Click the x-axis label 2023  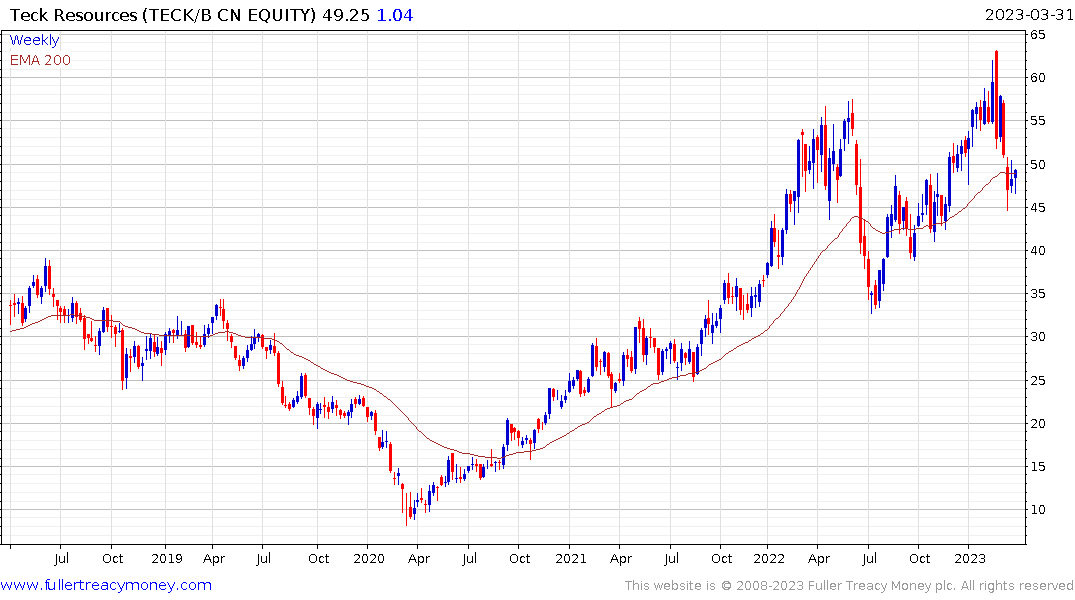click(970, 558)
